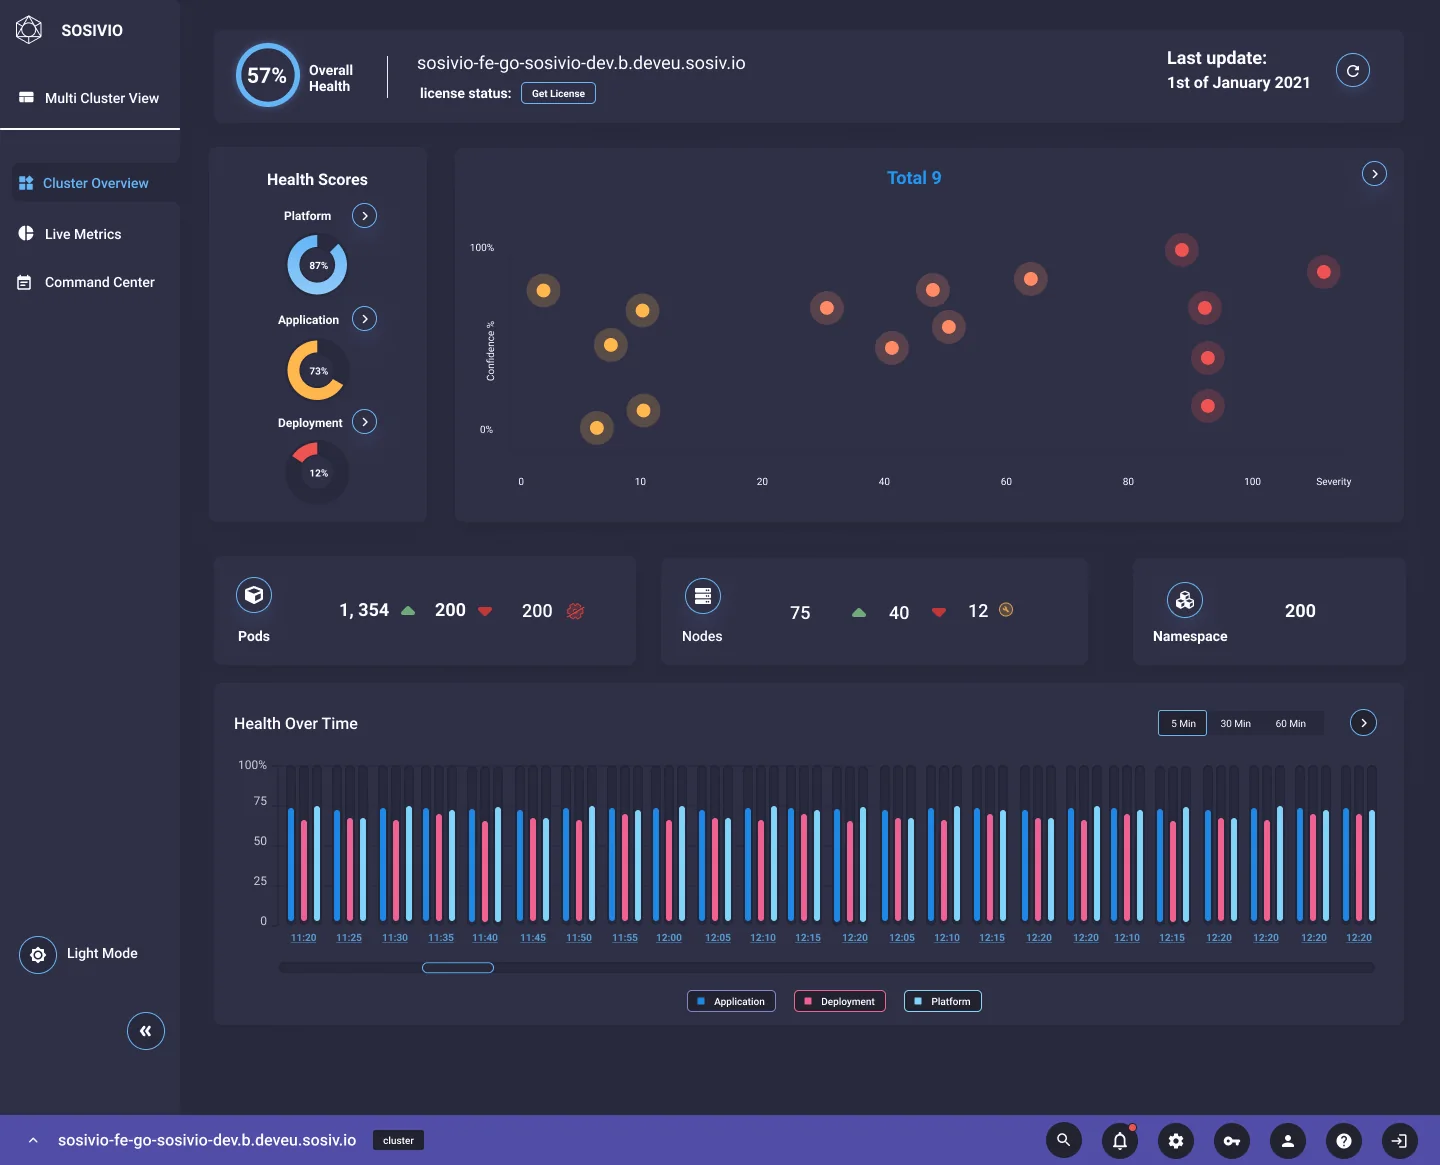Select the 60 Min time range
The height and width of the screenshot is (1165, 1440).
point(1290,723)
